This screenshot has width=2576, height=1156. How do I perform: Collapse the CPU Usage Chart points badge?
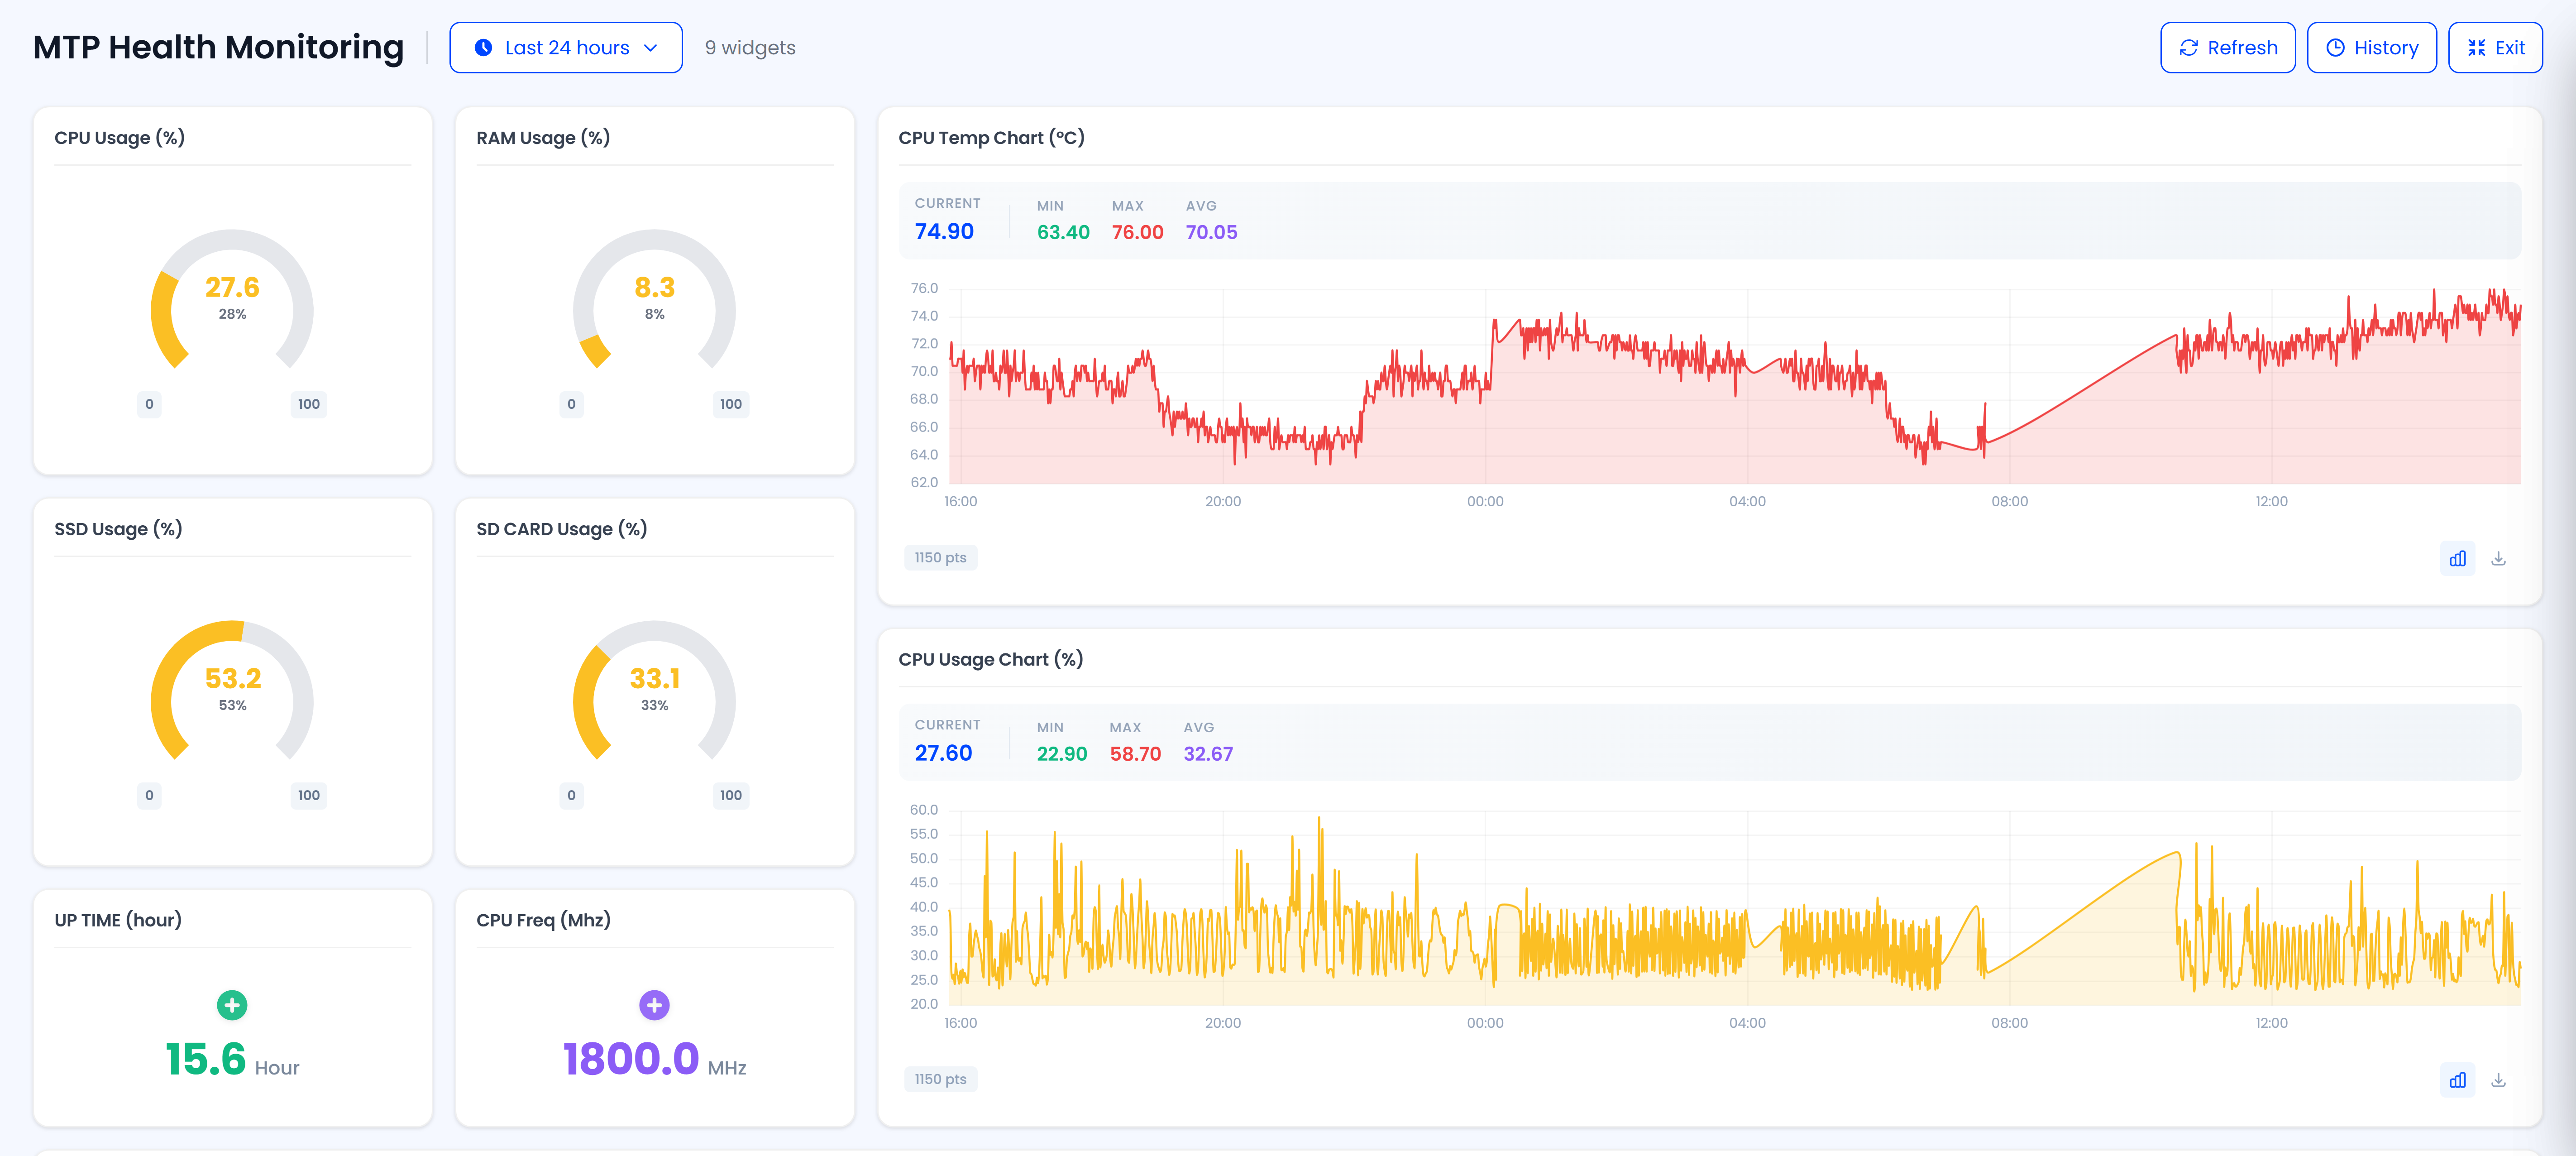[x=940, y=1079]
